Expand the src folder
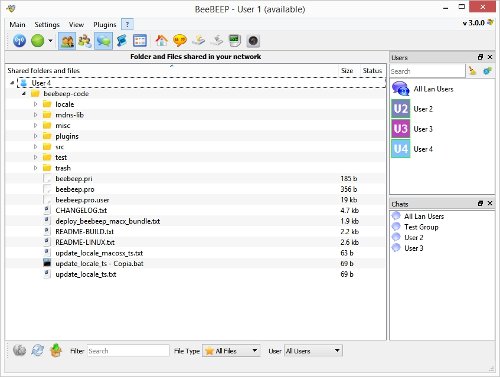Image resolution: width=500 pixels, height=377 pixels. pos(36,147)
